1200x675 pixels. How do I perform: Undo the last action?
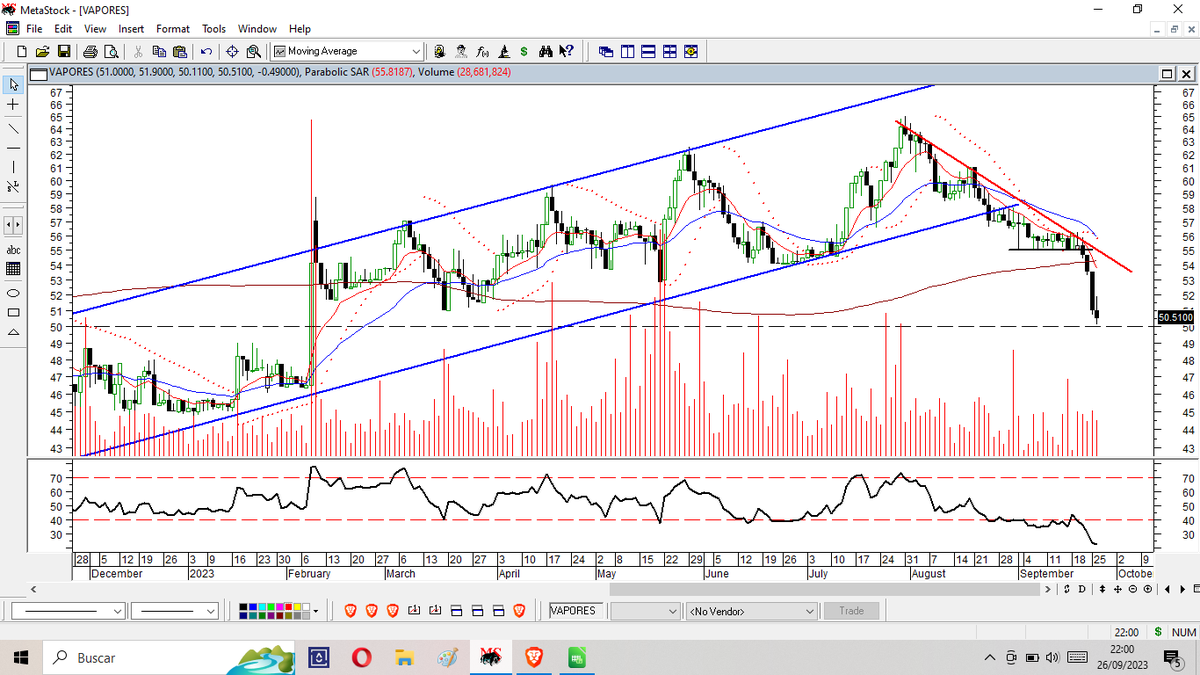point(206,51)
